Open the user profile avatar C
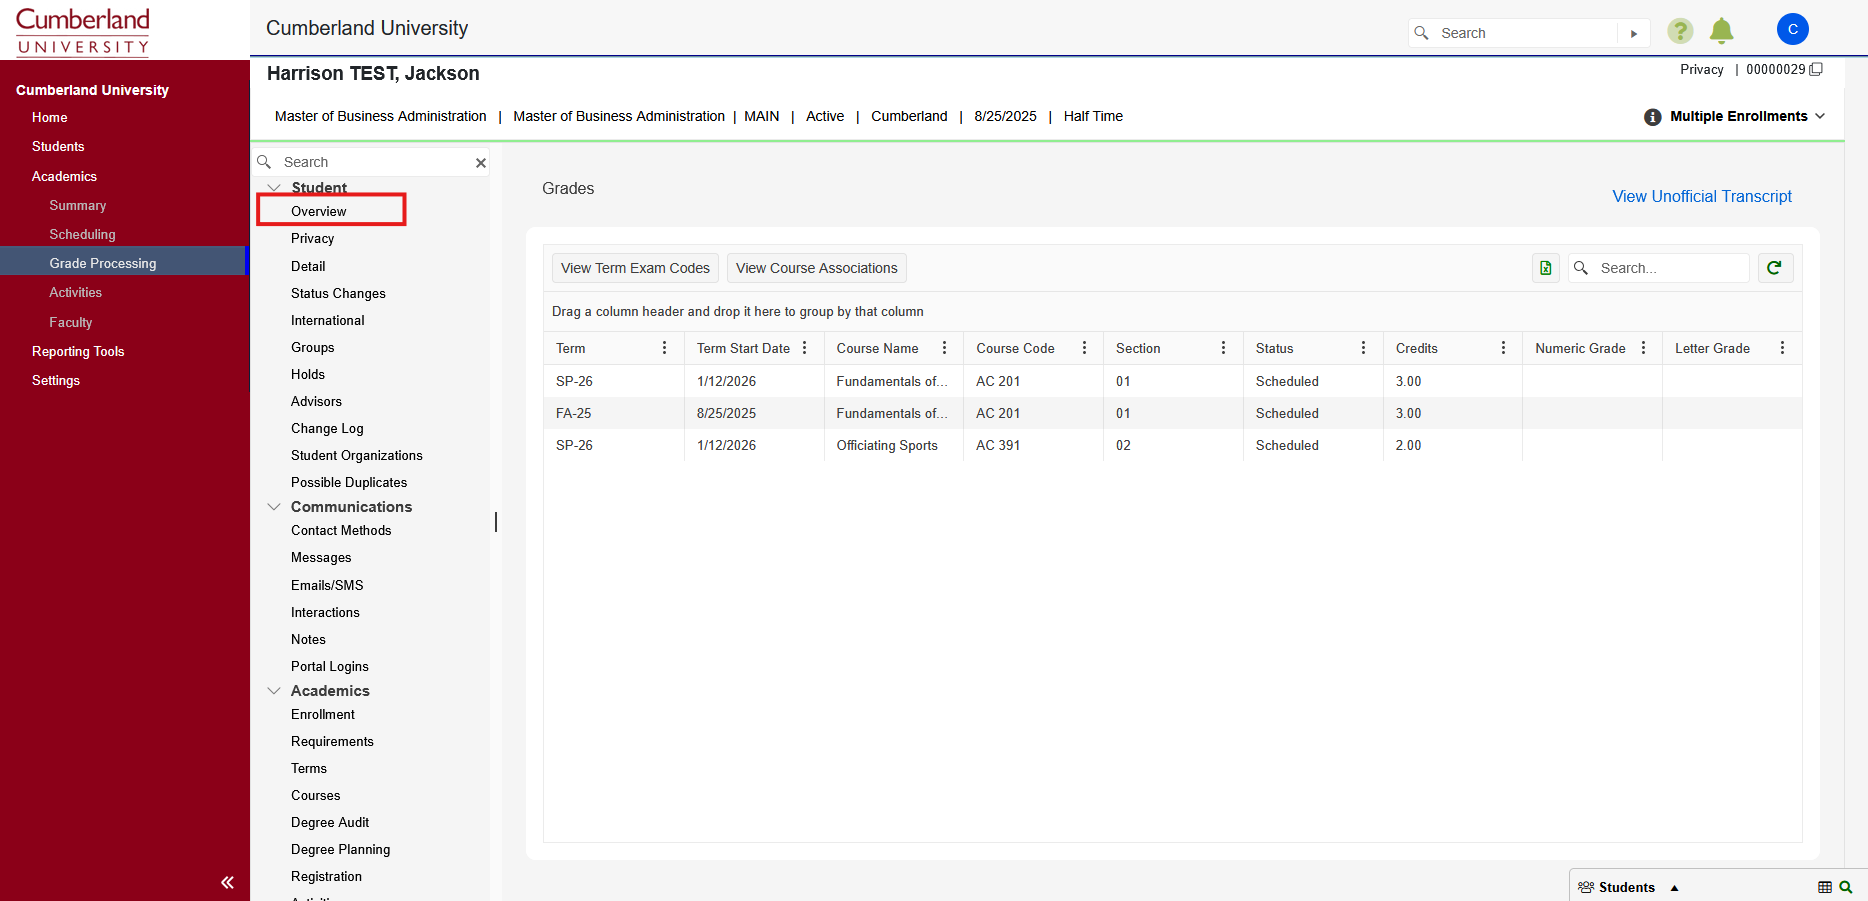Screen dimensions: 1868x901 (1792, 29)
